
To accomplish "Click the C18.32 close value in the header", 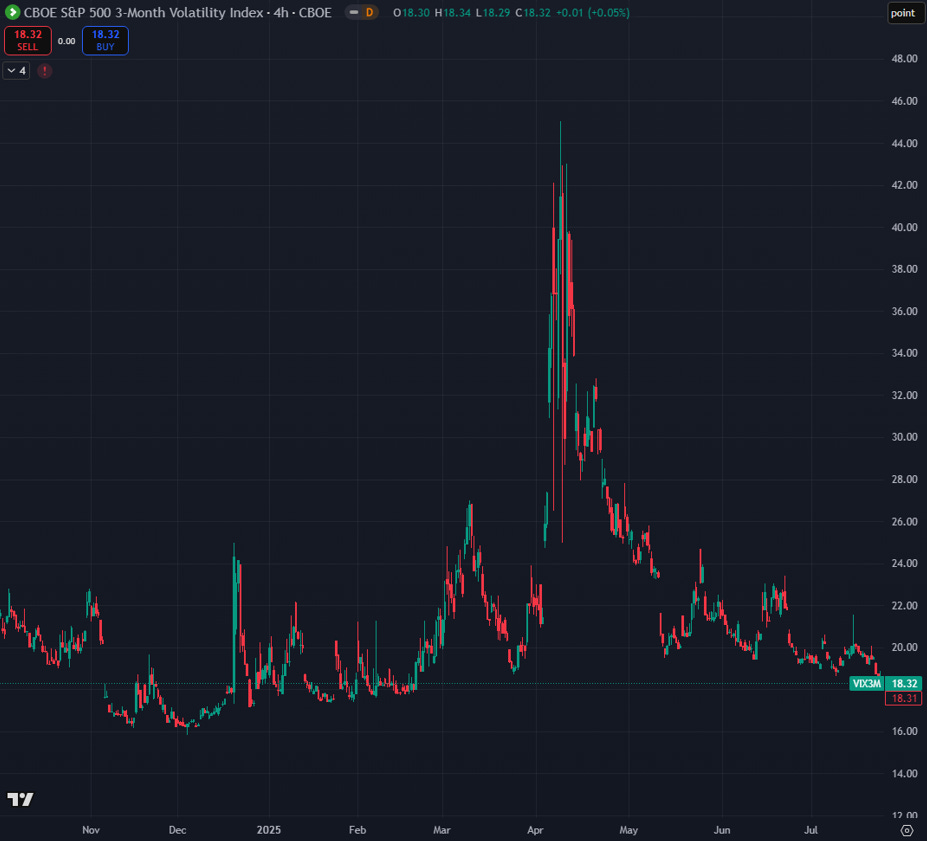I will pos(533,12).
